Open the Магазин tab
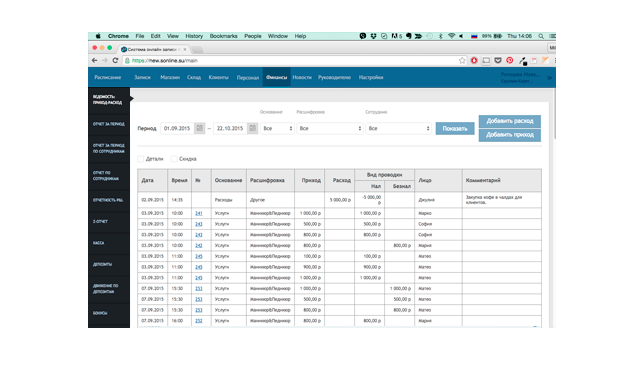 click(170, 78)
